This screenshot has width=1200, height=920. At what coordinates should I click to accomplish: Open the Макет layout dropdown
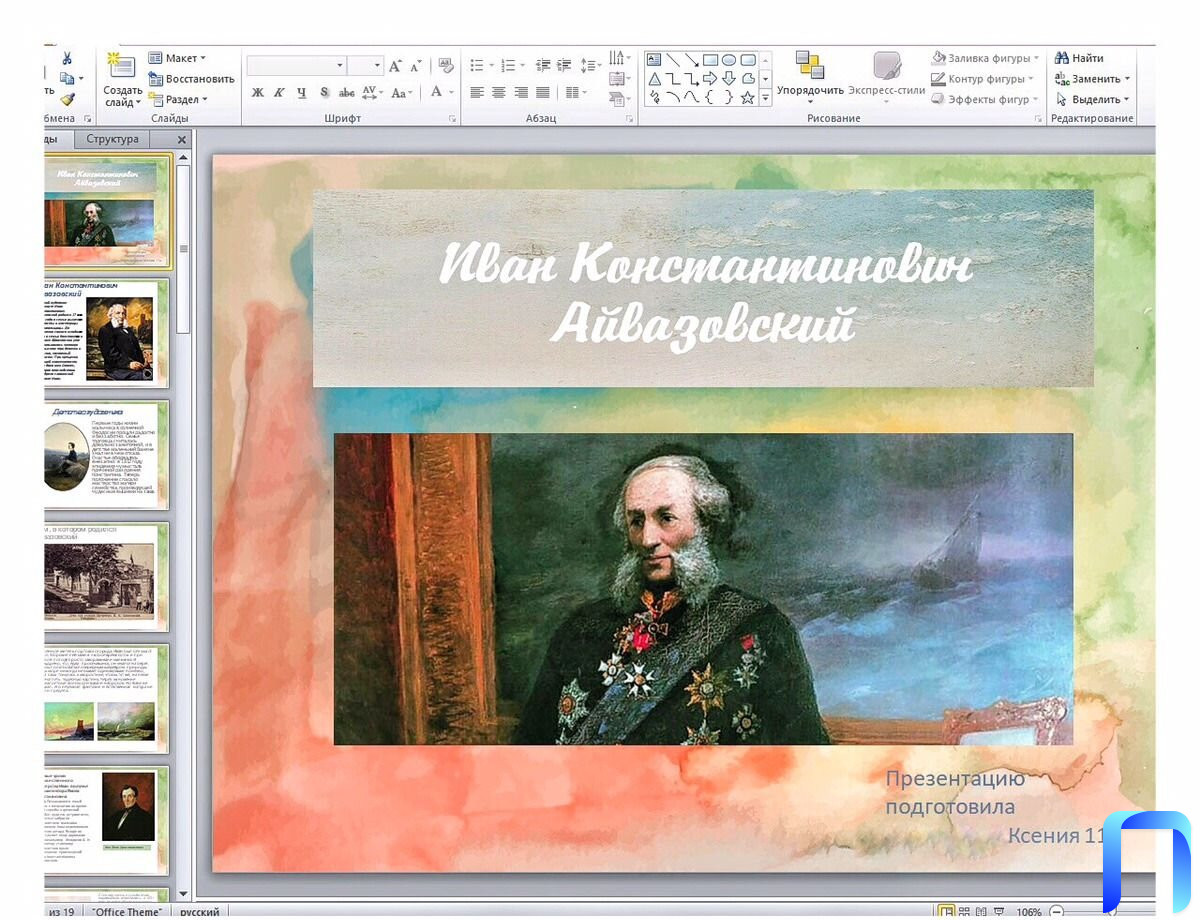pos(177,58)
